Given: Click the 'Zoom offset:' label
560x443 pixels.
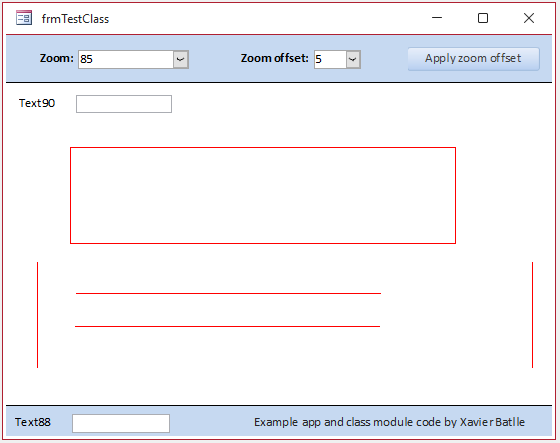Looking at the screenshot, I should coord(275,58).
